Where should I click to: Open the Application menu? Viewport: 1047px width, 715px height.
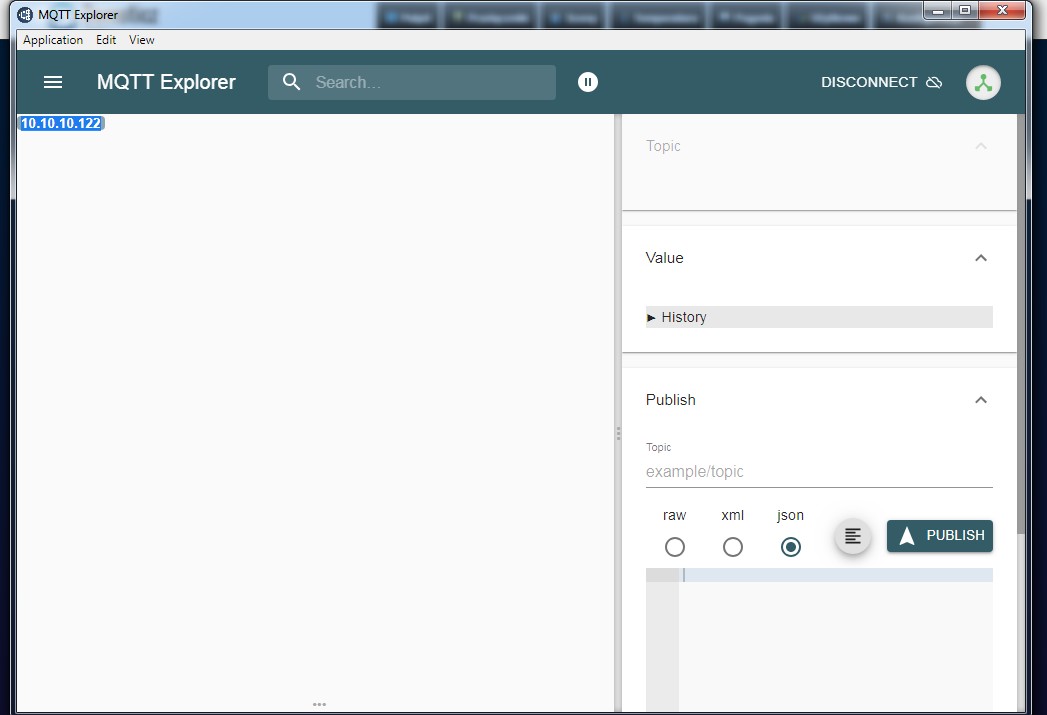(x=53, y=40)
